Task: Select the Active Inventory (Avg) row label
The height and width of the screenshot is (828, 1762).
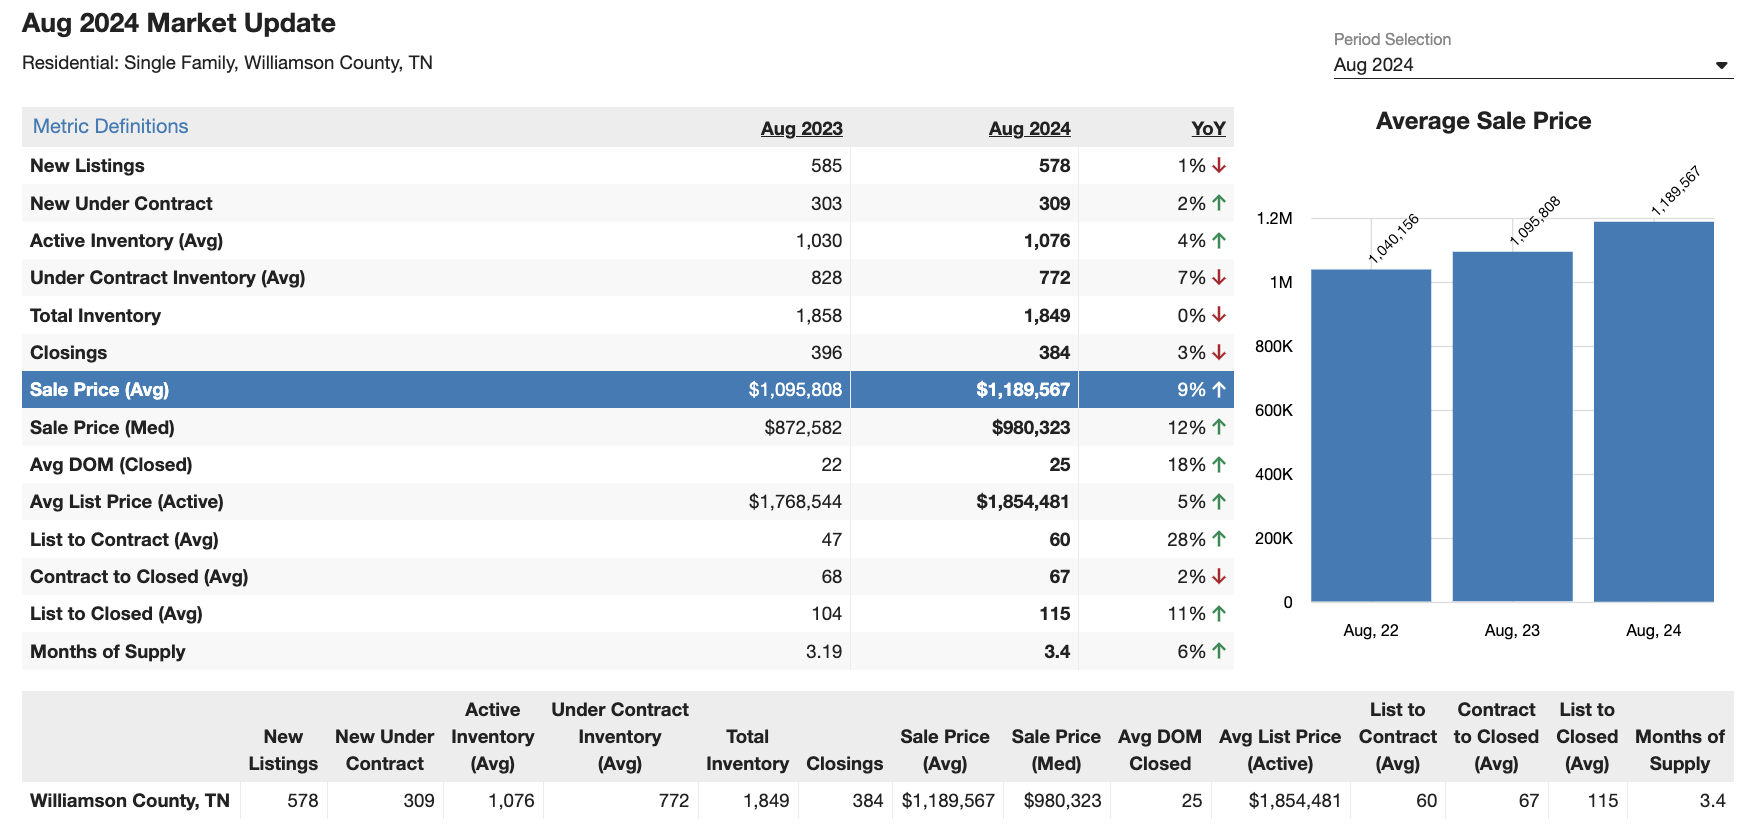Action: 126,241
